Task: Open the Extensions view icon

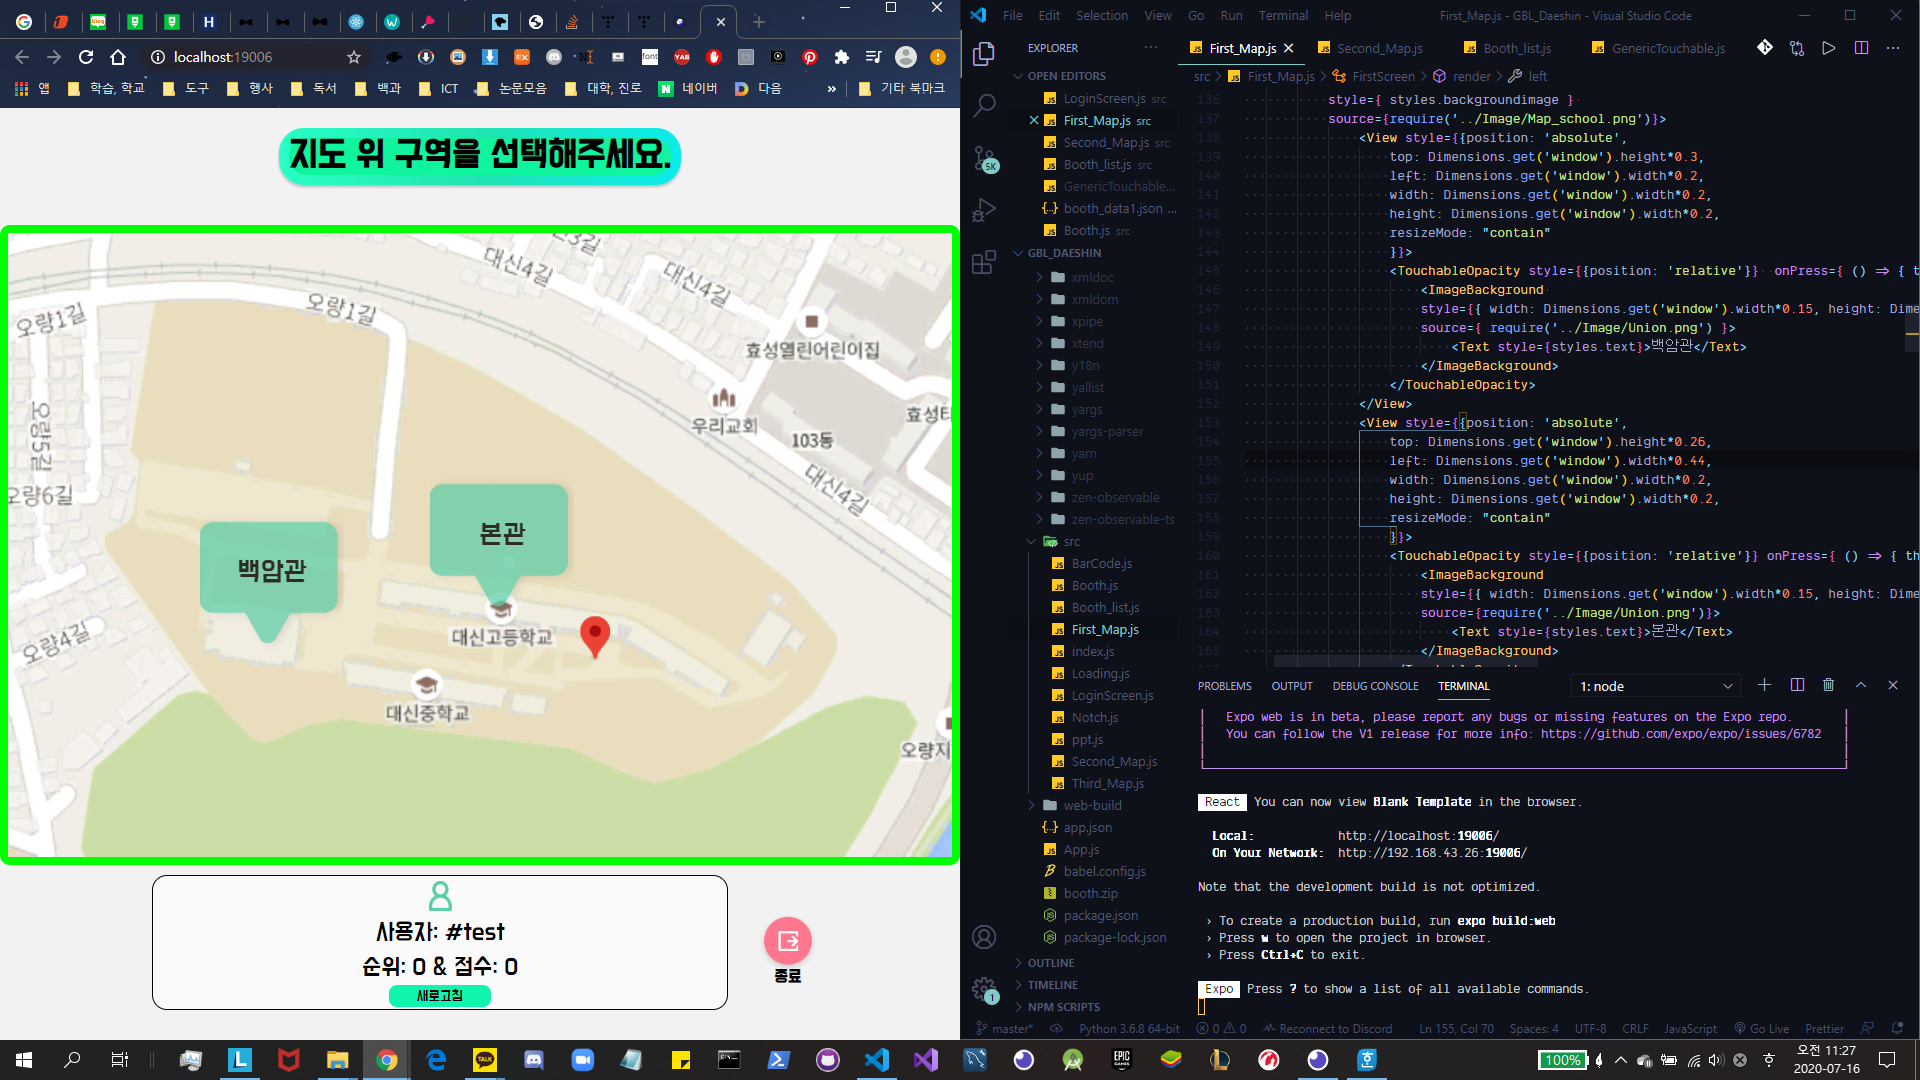Action: point(984,262)
